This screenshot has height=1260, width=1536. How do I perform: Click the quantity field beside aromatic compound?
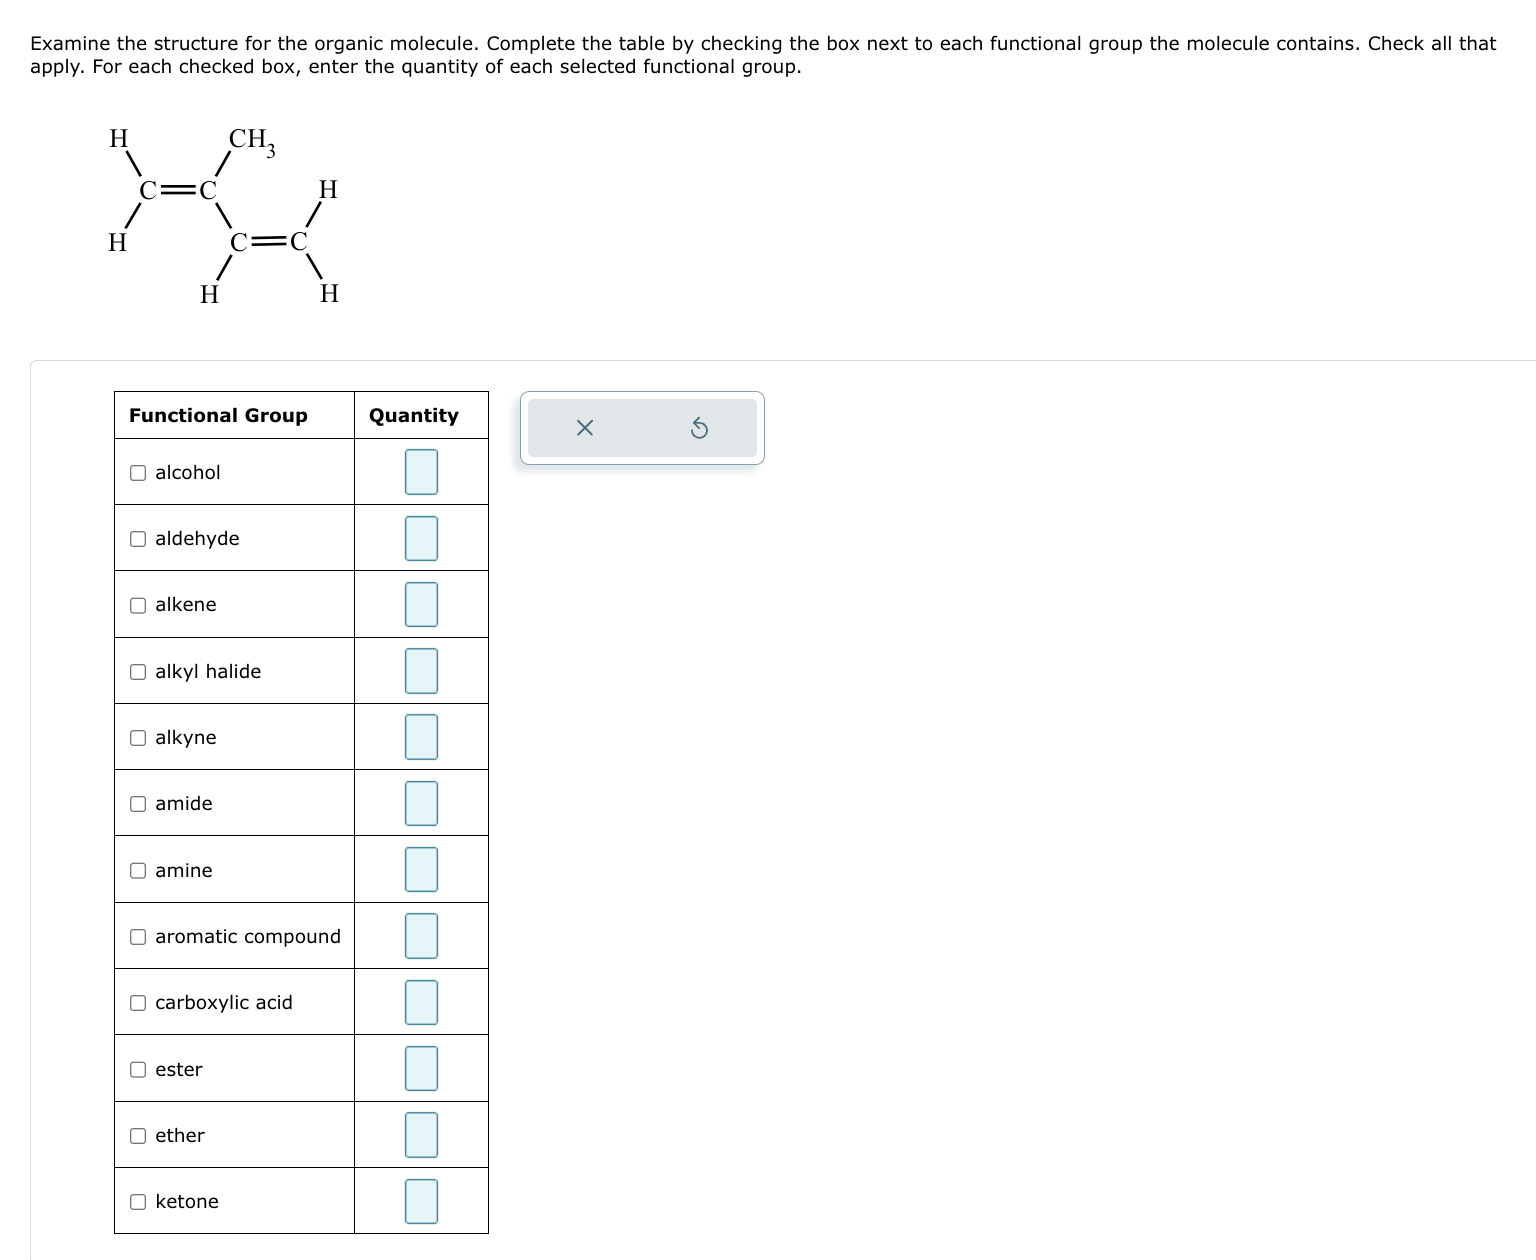tap(421, 936)
